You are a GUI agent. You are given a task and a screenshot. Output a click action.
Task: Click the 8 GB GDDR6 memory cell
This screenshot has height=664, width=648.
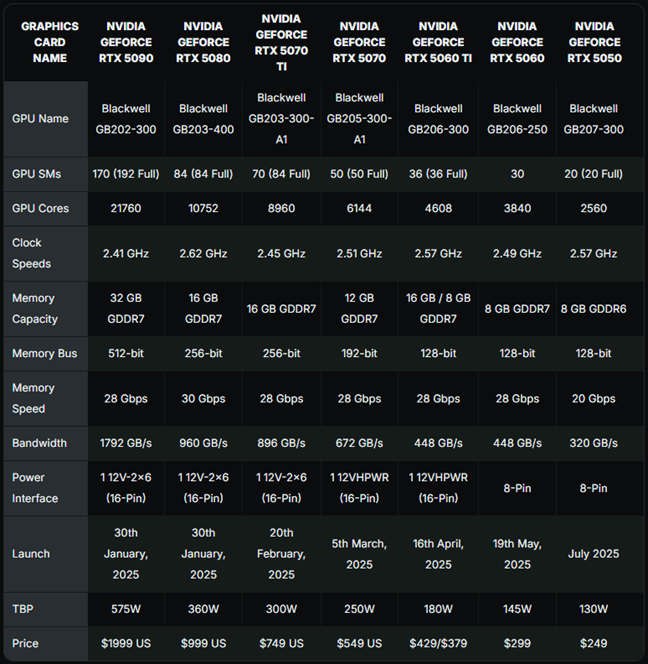click(593, 309)
